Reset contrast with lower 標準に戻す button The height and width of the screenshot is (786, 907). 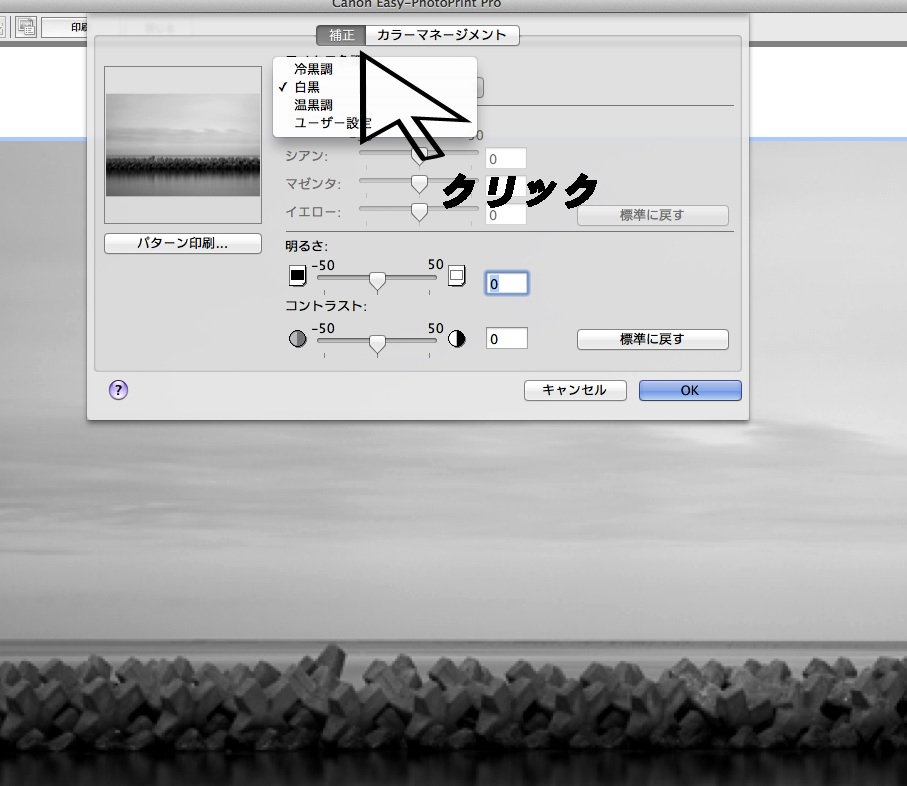click(x=652, y=339)
